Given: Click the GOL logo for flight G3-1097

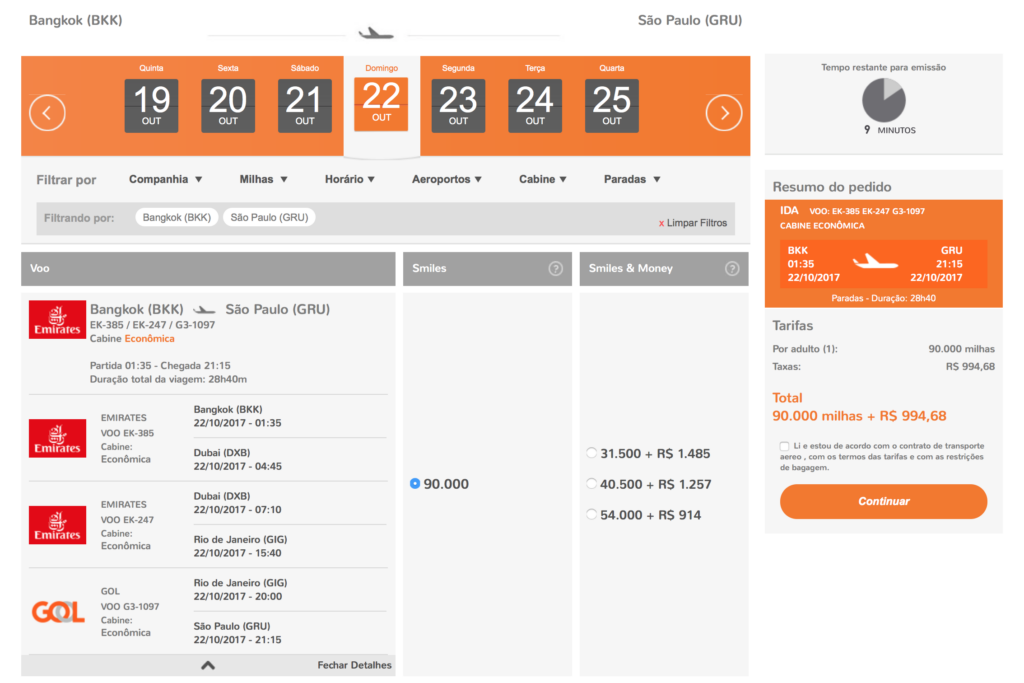Looking at the screenshot, I should tap(58, 611).
